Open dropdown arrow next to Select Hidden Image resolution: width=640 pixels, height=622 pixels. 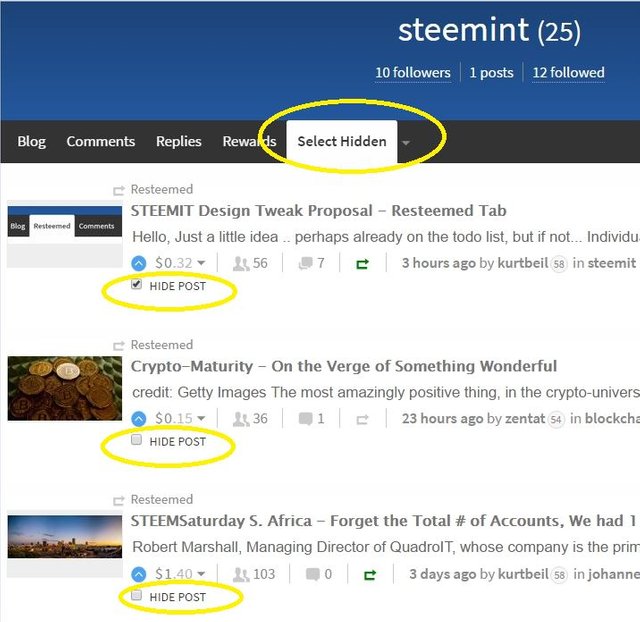tap(405, 143)
